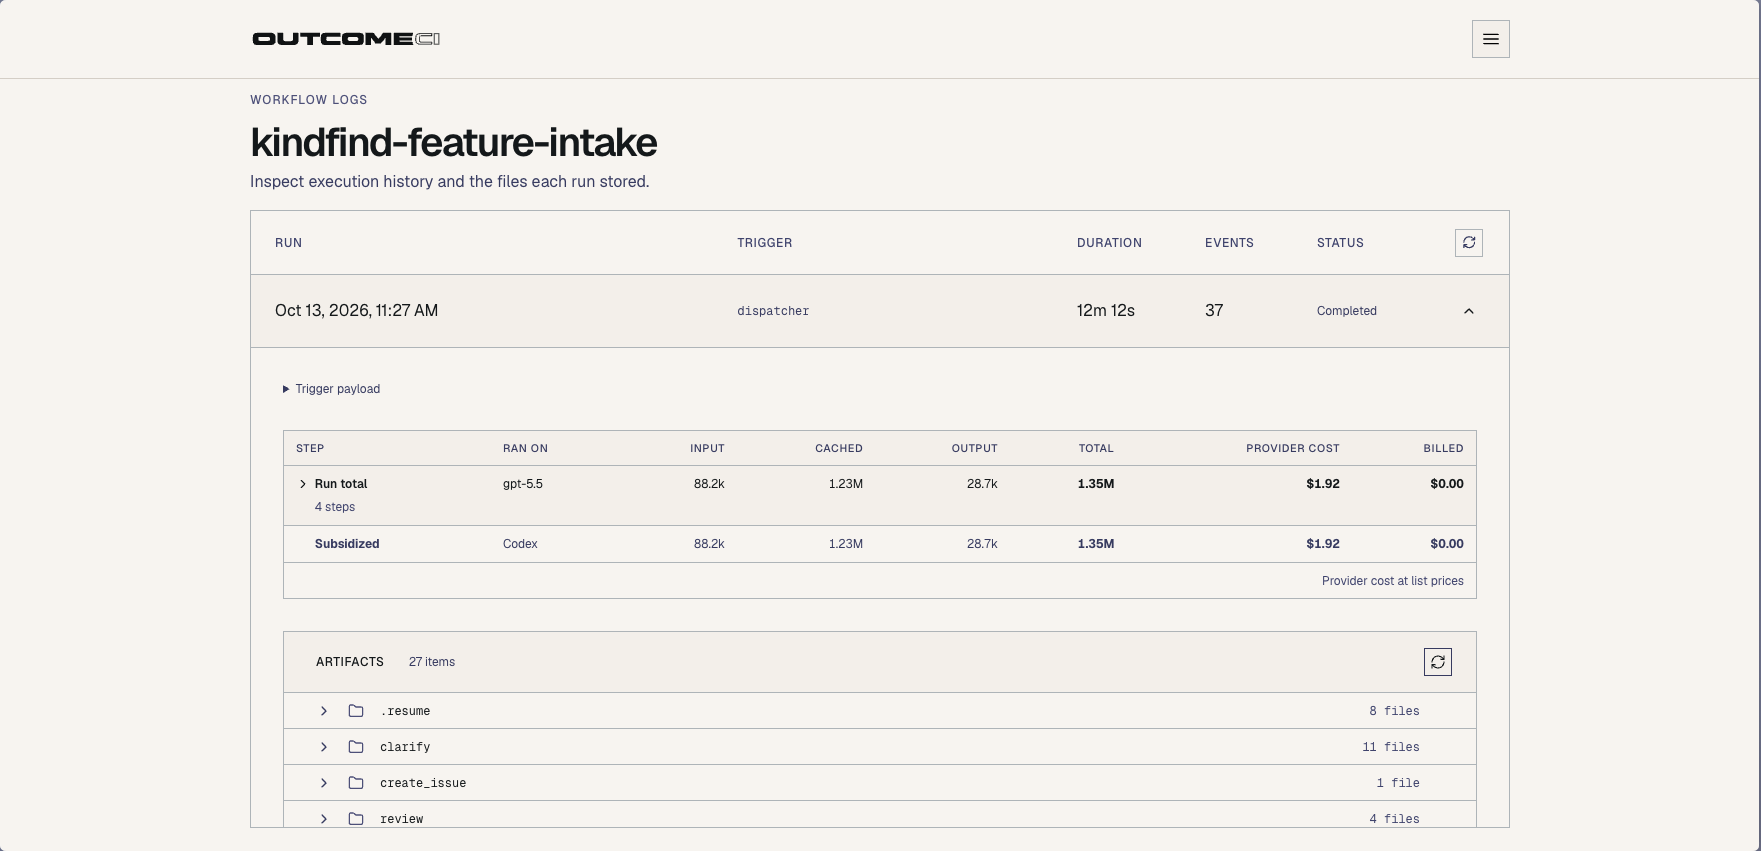Click the 1 file count for create_issue
Viewport: 1761px width, 851px height.
click(1398, 783)
